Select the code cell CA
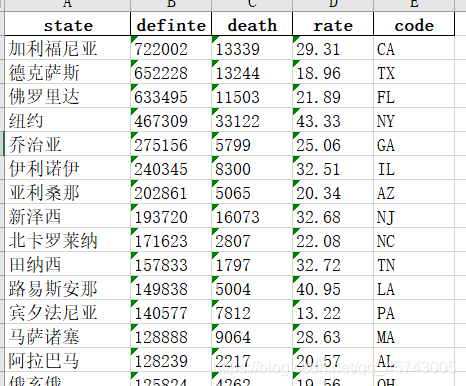 coord(414,48)
